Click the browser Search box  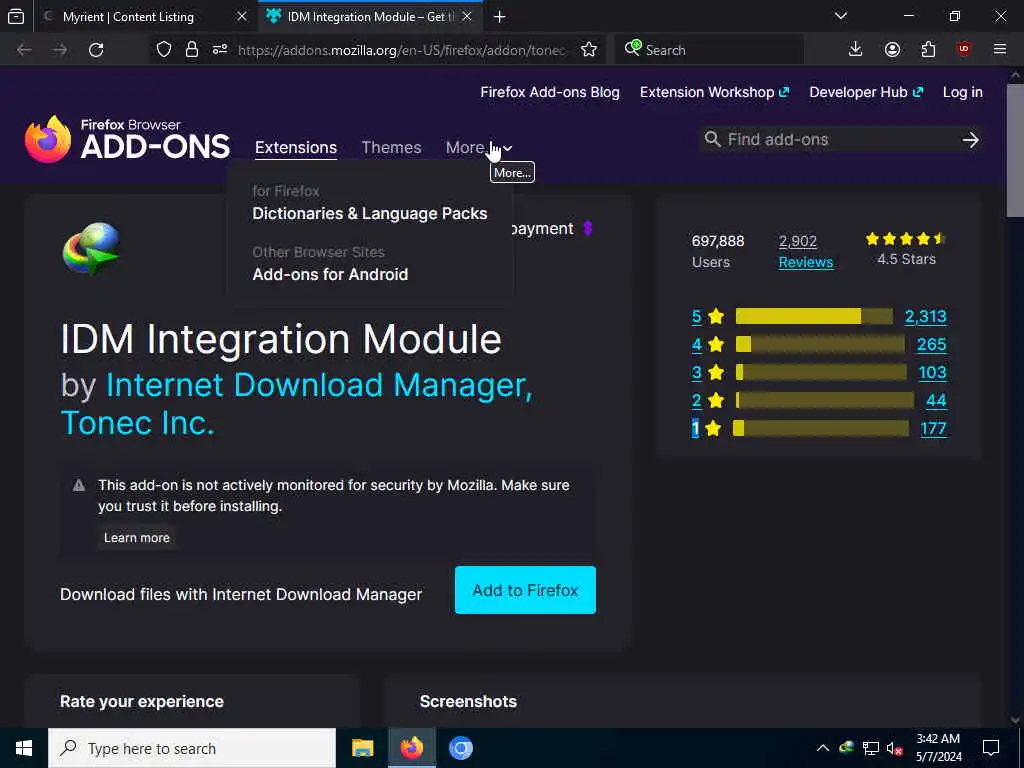pos(709,50)
